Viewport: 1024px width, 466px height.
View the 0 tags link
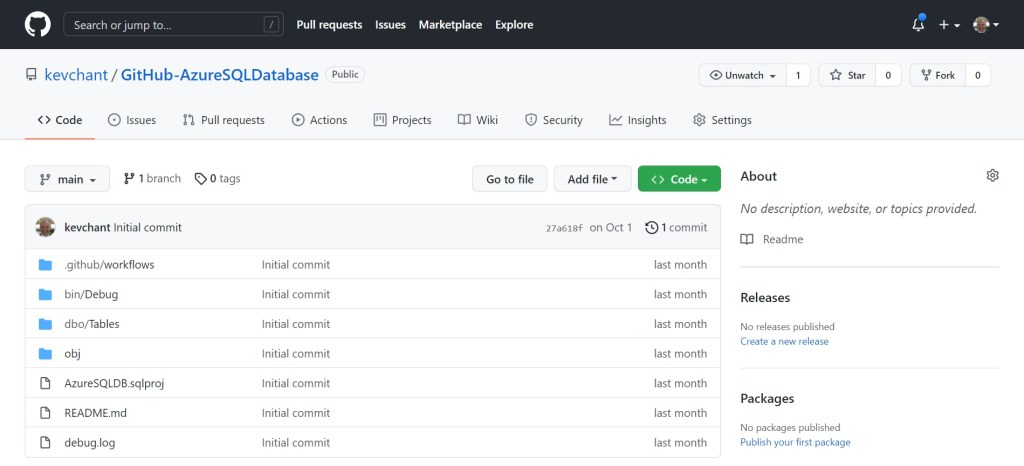(218, 178)
